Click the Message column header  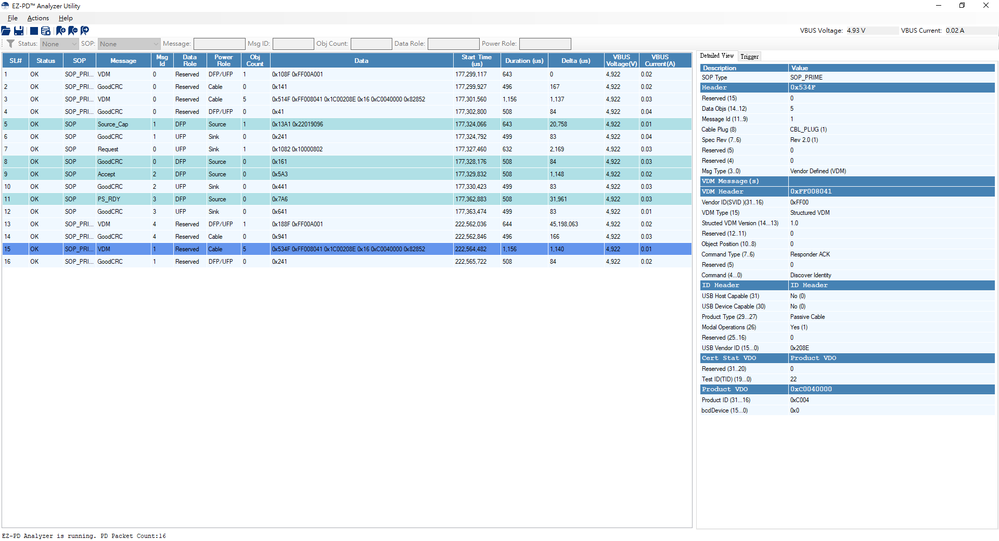pyautogui.click(x=123, y=61)
